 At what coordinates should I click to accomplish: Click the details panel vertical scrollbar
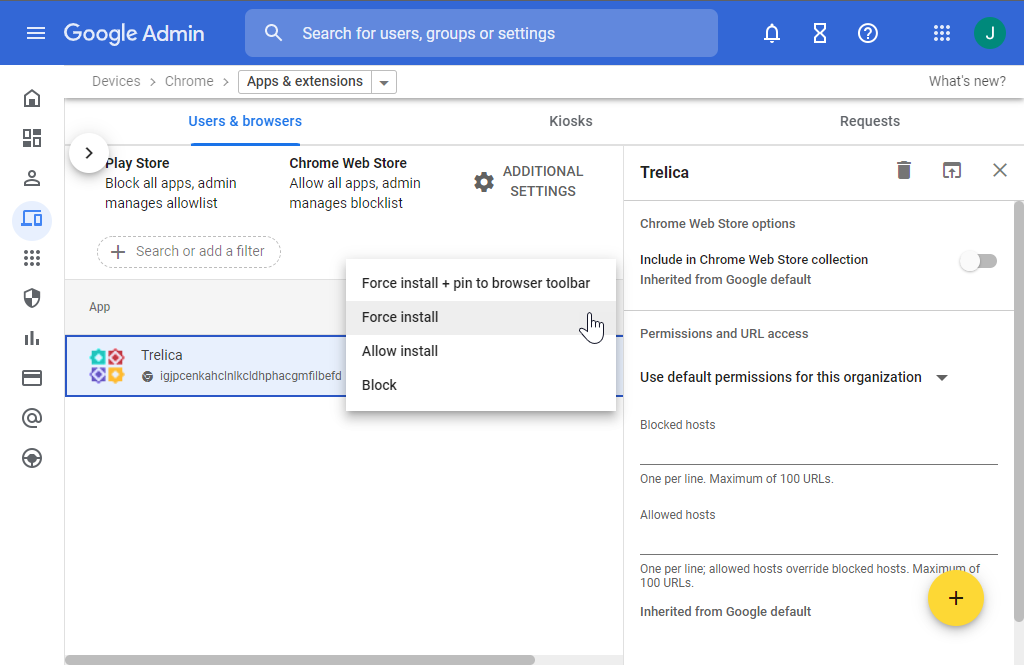(1019, 412)
